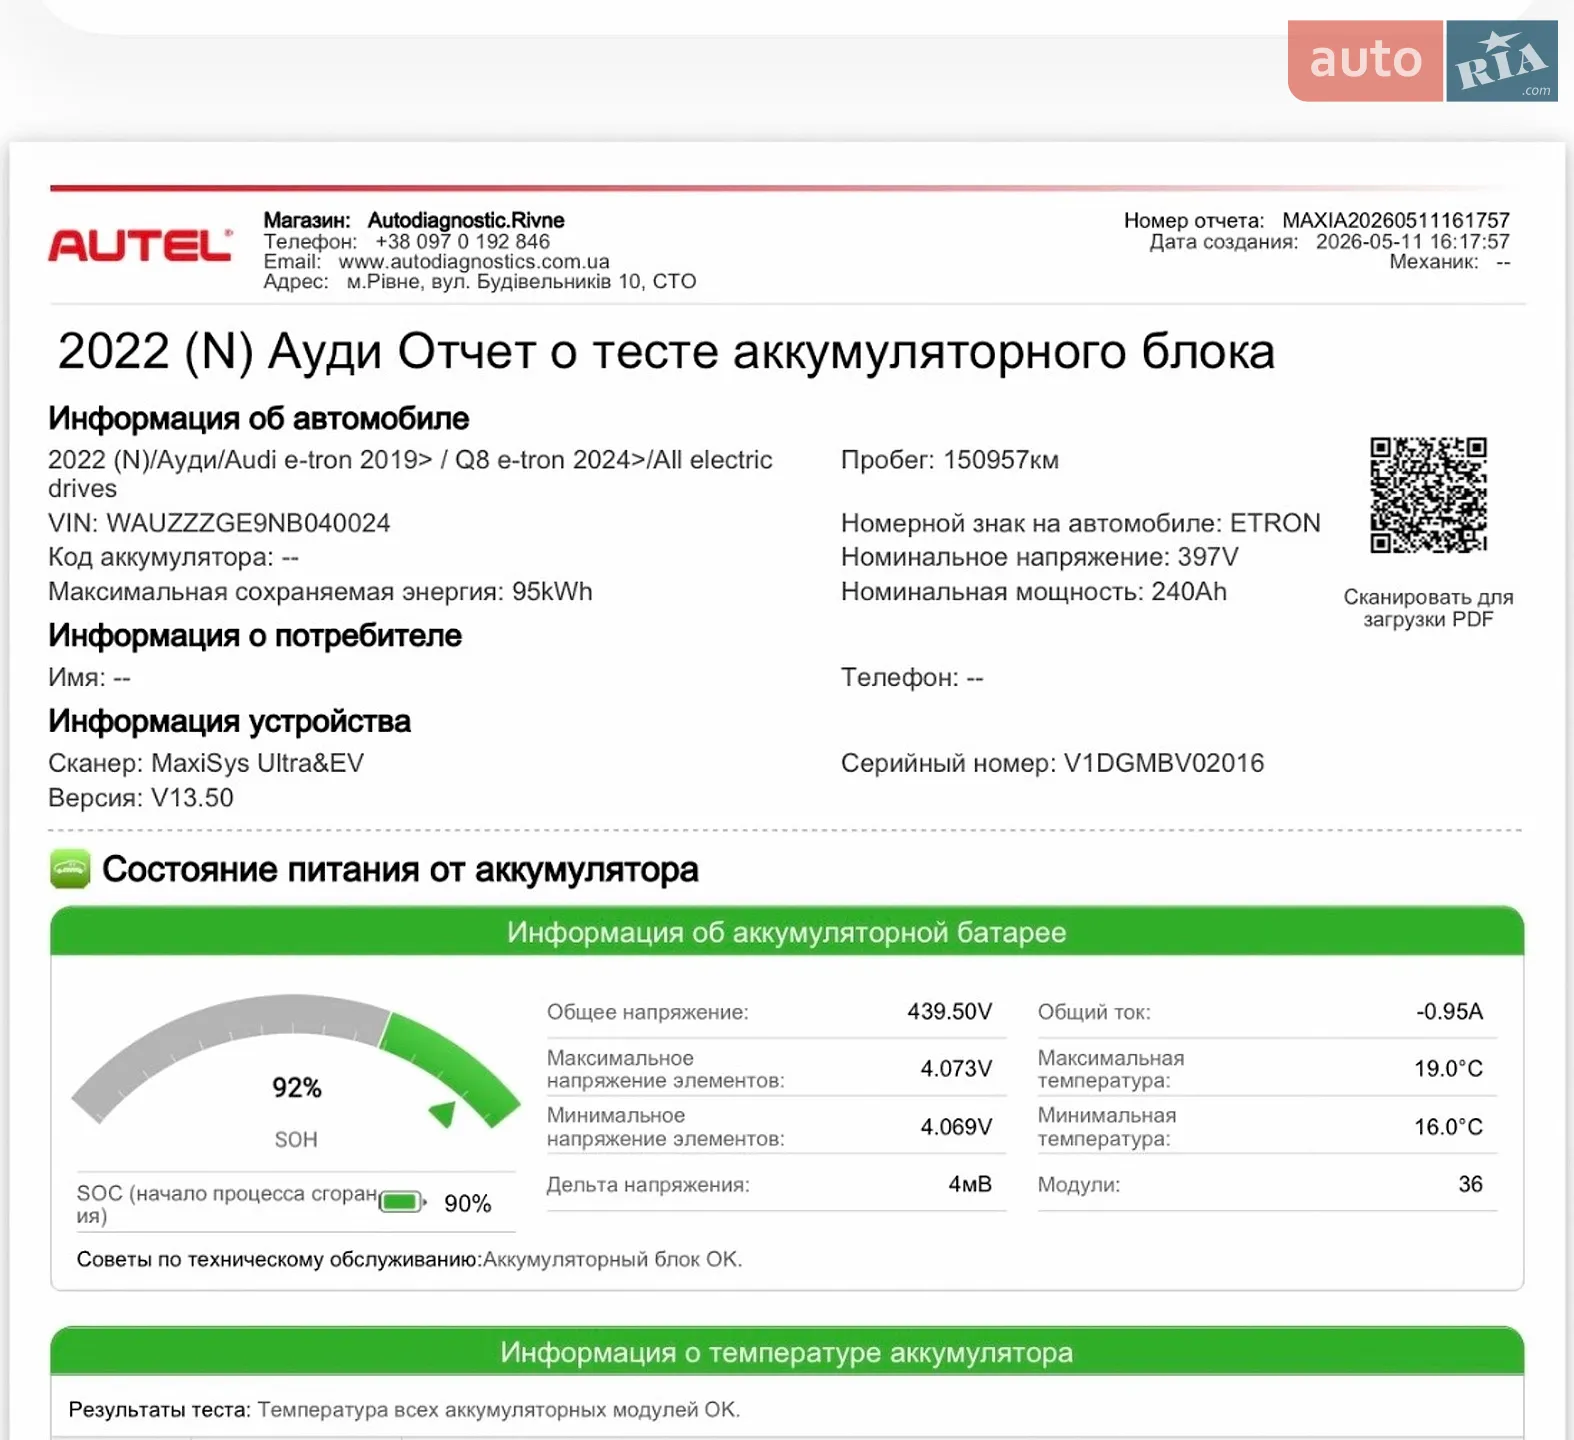
Task: Click the heading Информация устройства
Action: tap(229, 721)
